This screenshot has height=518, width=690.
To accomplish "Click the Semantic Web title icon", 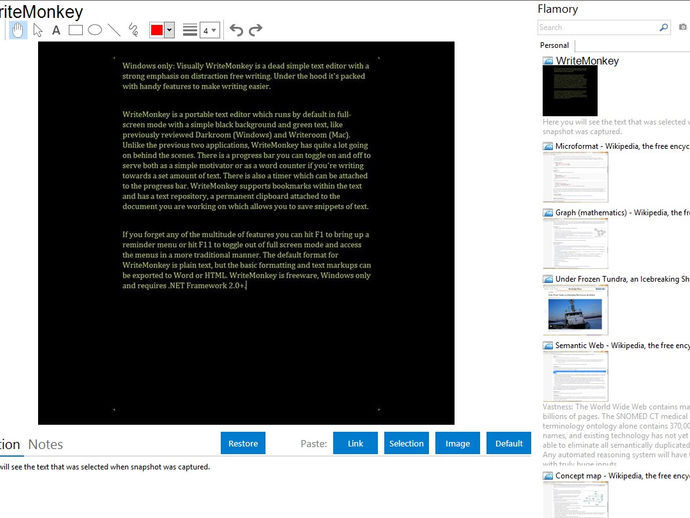I will click(x=548, y=345).
